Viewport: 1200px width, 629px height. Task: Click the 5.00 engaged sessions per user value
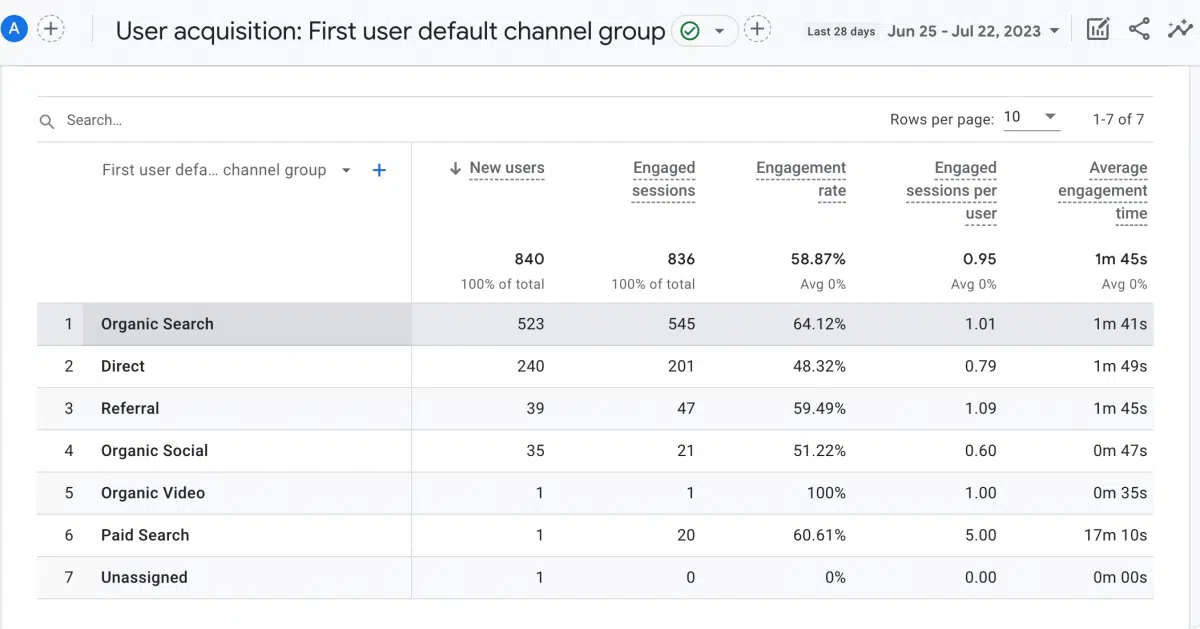[980, 535]
